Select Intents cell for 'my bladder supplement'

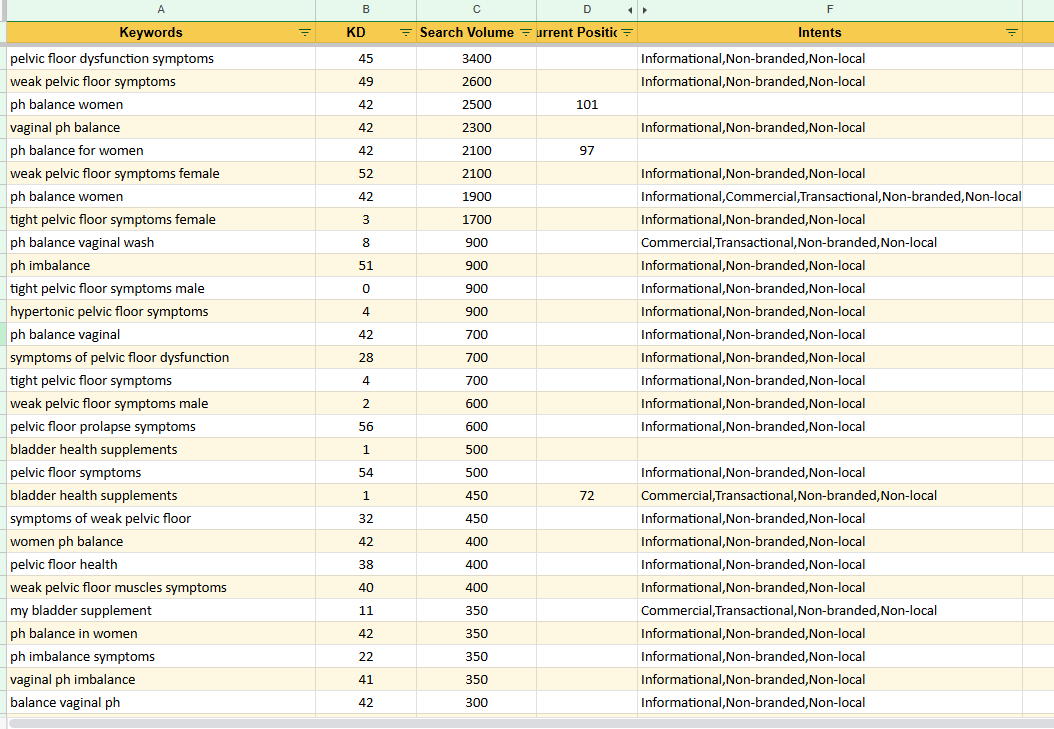[830, 611]
